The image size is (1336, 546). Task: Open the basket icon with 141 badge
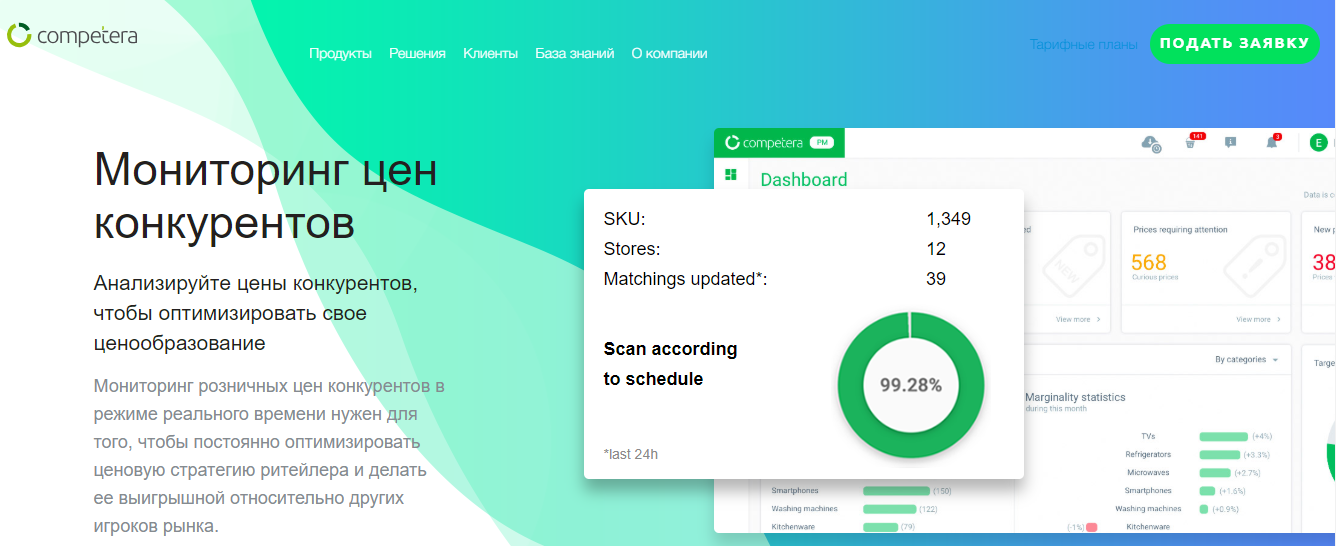pyautogui.click(x=1191, y=142)
